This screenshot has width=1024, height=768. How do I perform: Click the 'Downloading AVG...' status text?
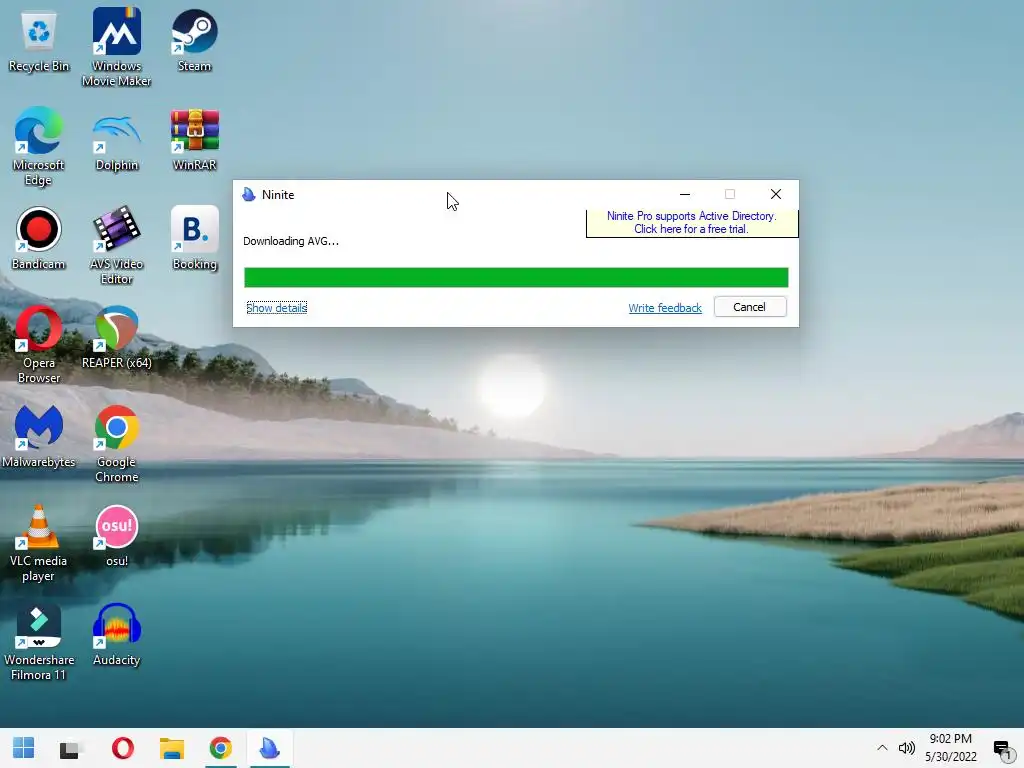click(x=291, y=241)
